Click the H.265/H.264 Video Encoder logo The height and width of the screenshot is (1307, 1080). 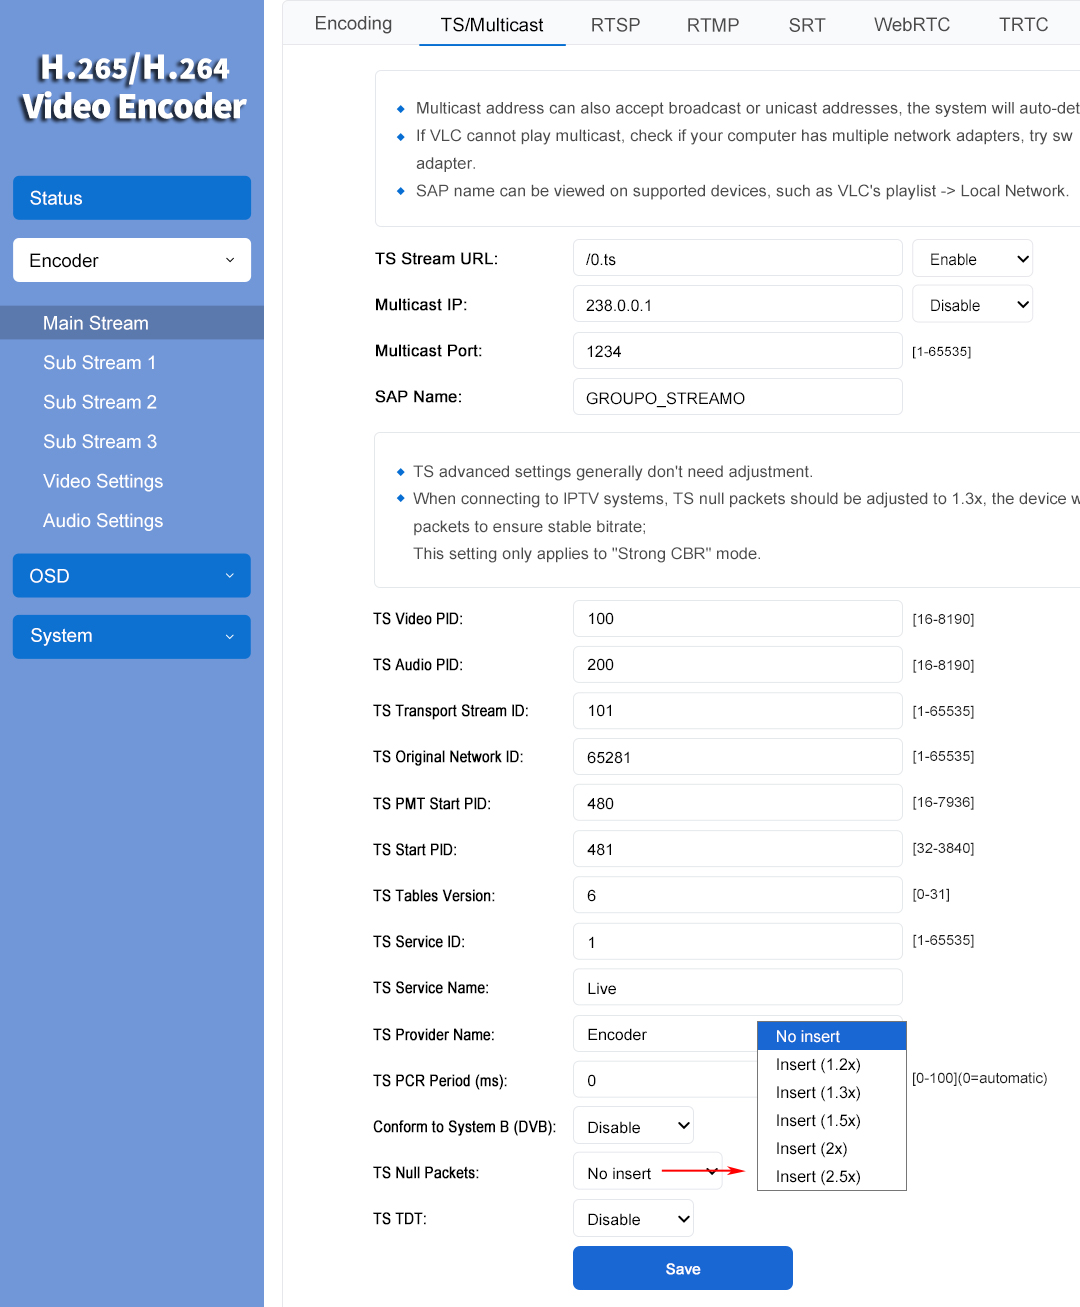pyautogui.click(x=133, y=87)
